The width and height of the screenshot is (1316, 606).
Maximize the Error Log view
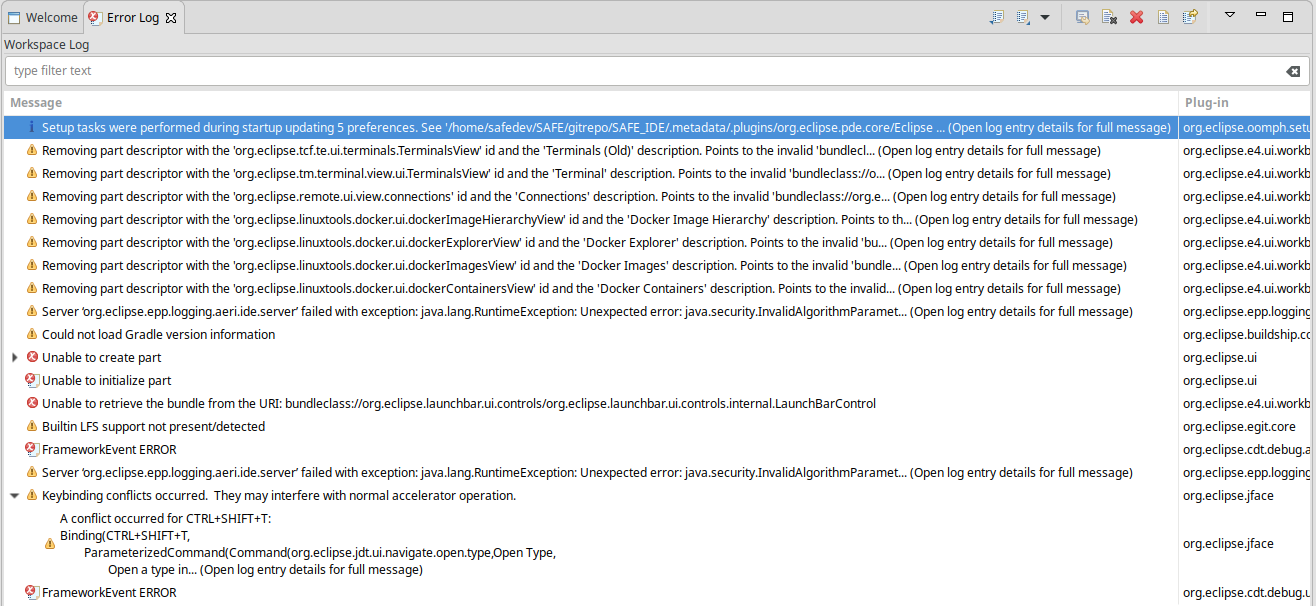1290,15
